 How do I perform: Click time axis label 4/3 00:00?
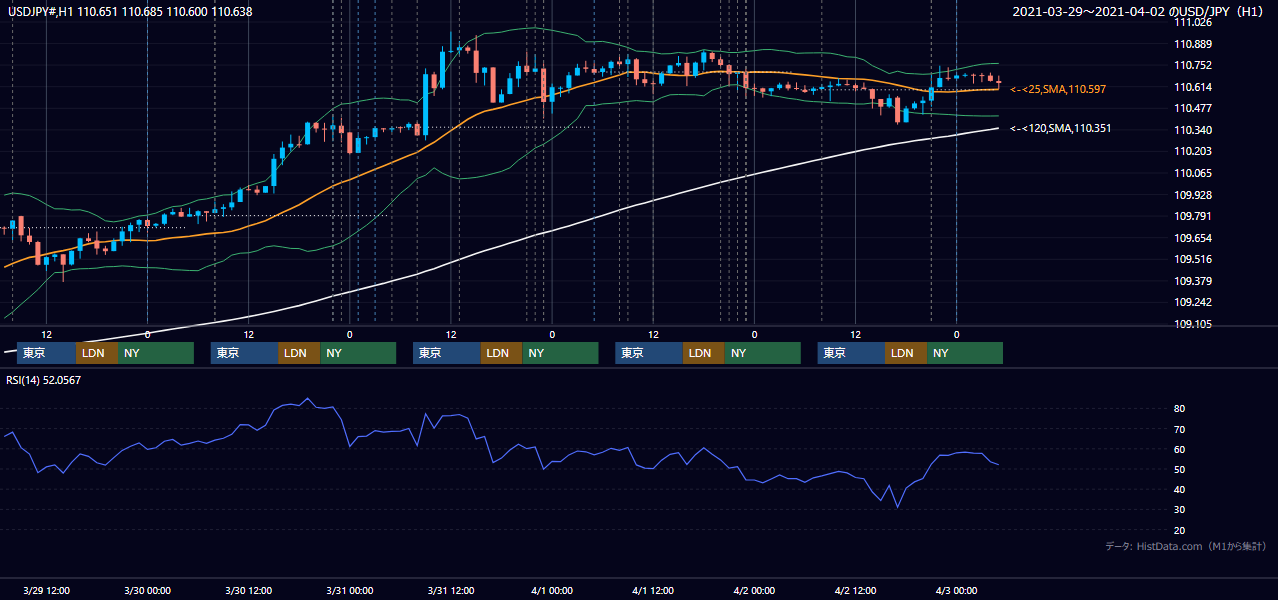click(956, 590)
